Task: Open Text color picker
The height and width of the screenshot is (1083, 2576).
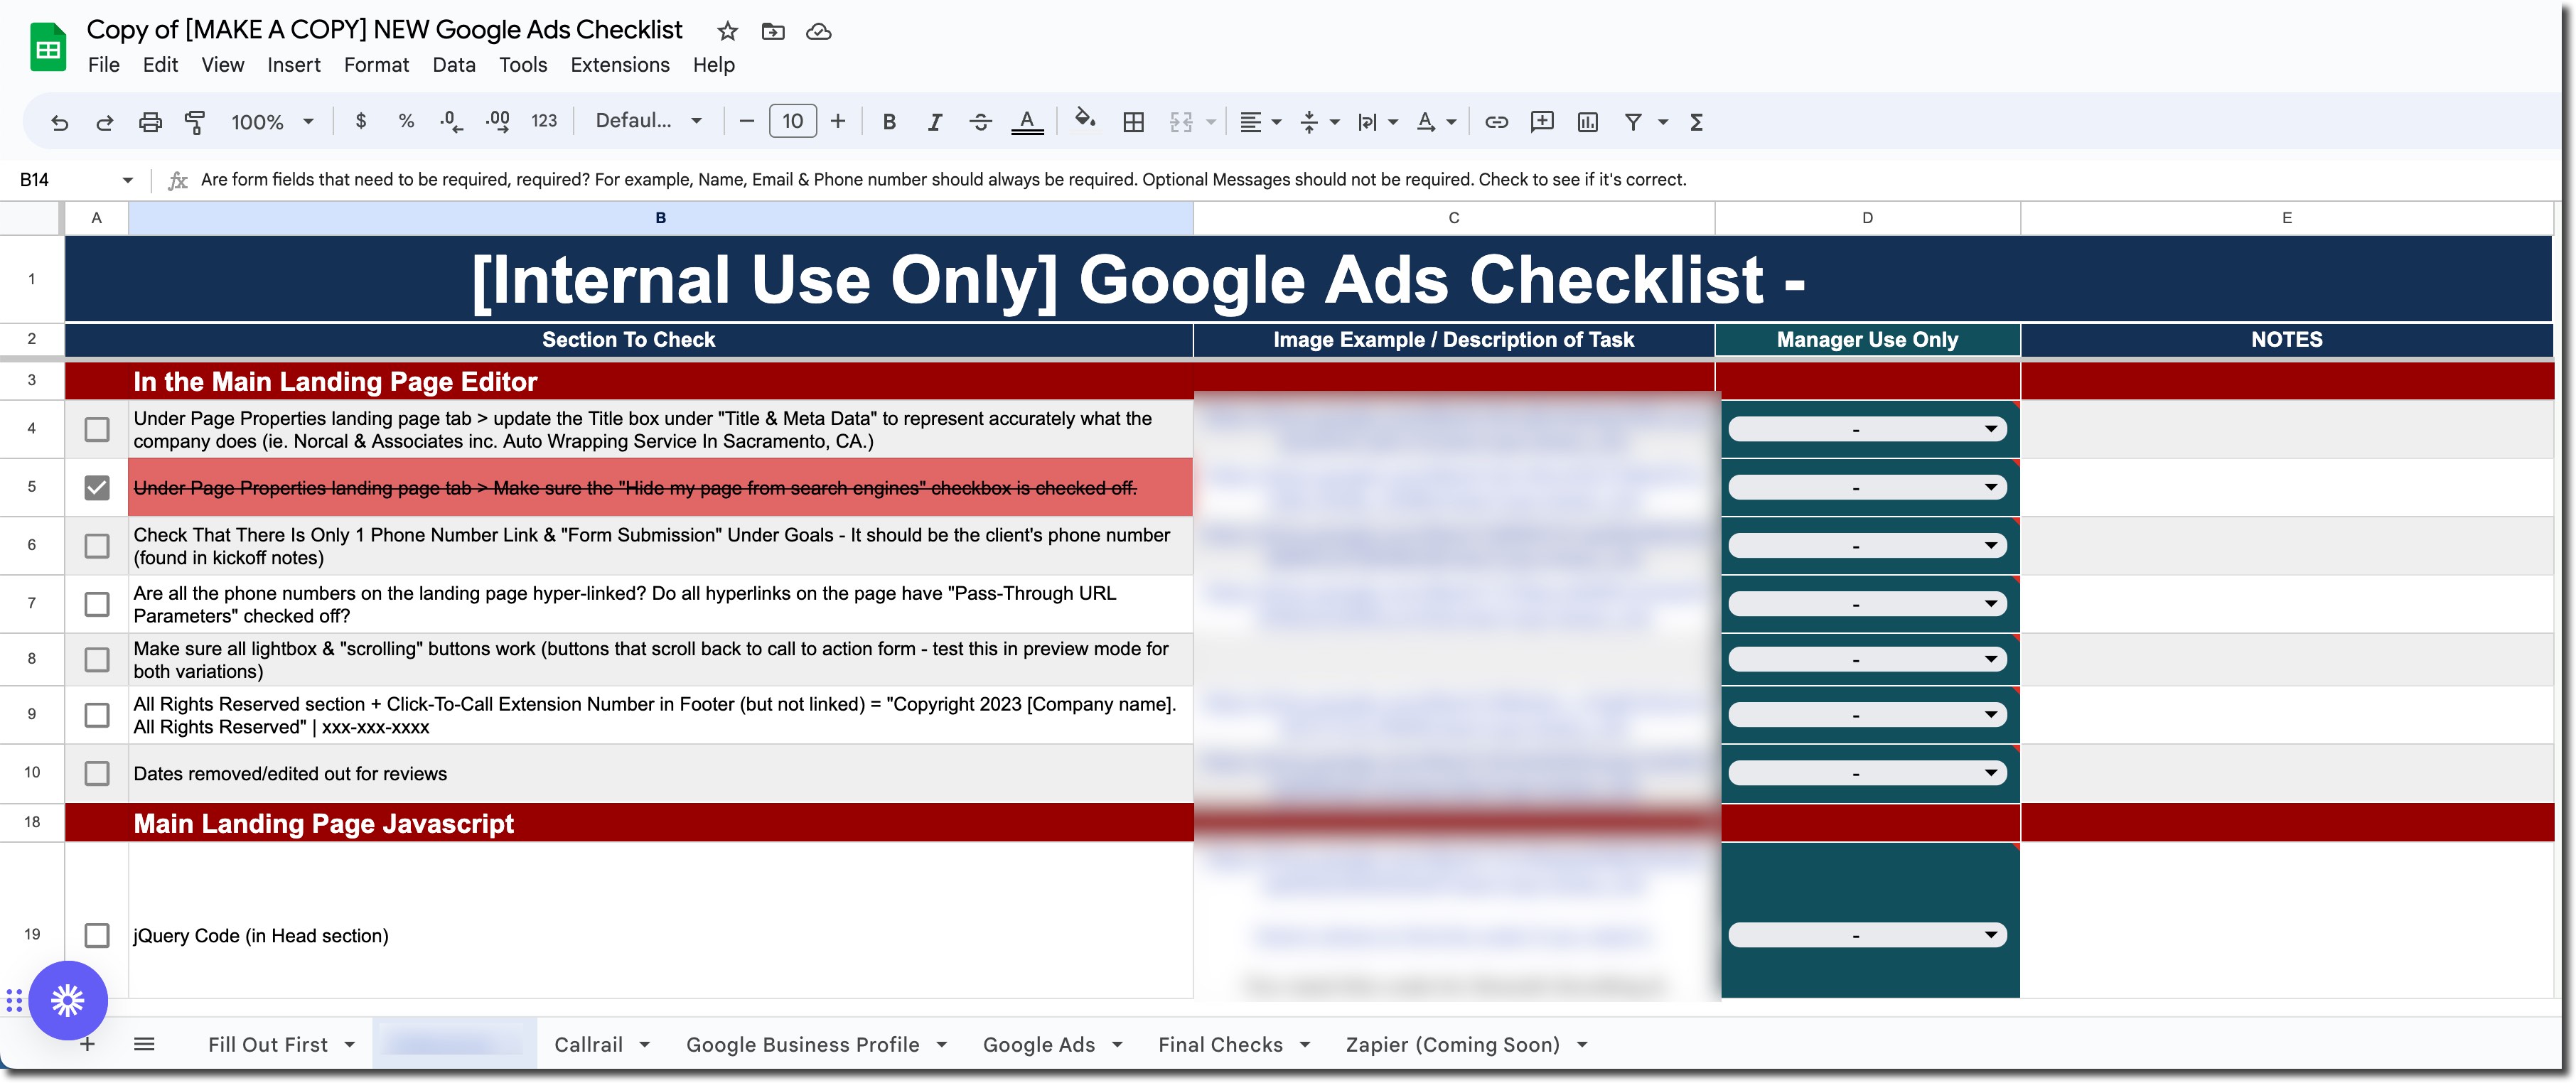Action: click(1027, 122)
